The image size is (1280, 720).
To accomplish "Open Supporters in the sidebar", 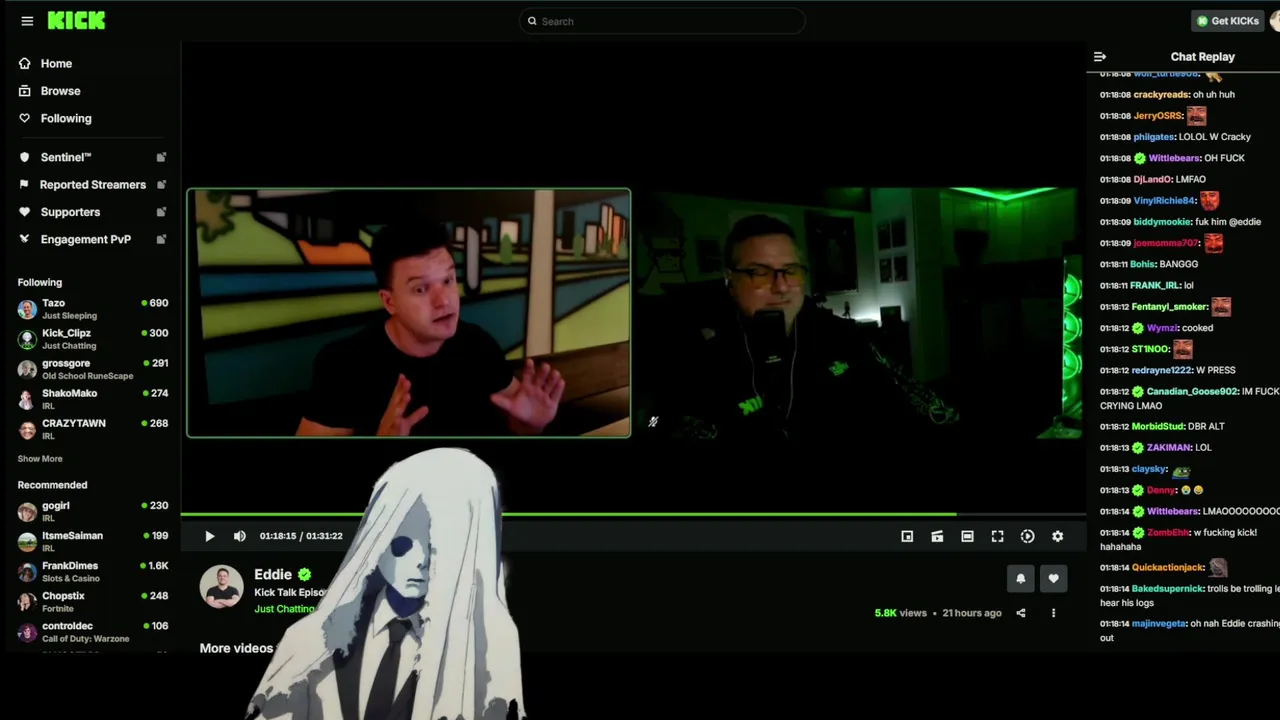I will click(x=91, y=212).
